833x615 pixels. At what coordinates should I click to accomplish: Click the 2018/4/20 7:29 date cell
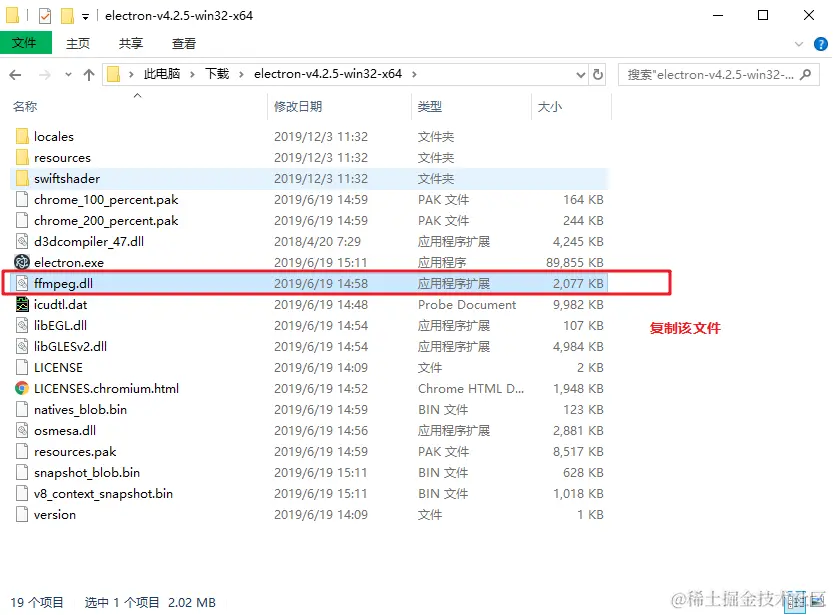coord(317,242)
